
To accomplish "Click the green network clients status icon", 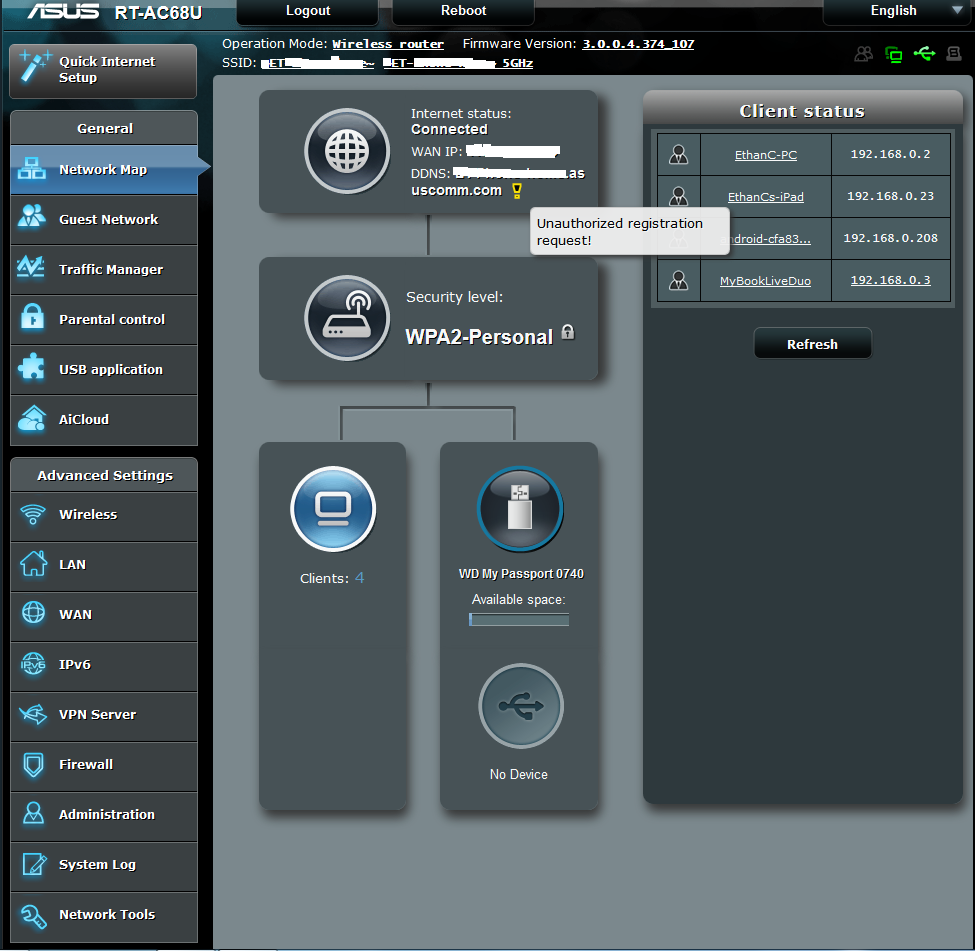I will (894, 55).
